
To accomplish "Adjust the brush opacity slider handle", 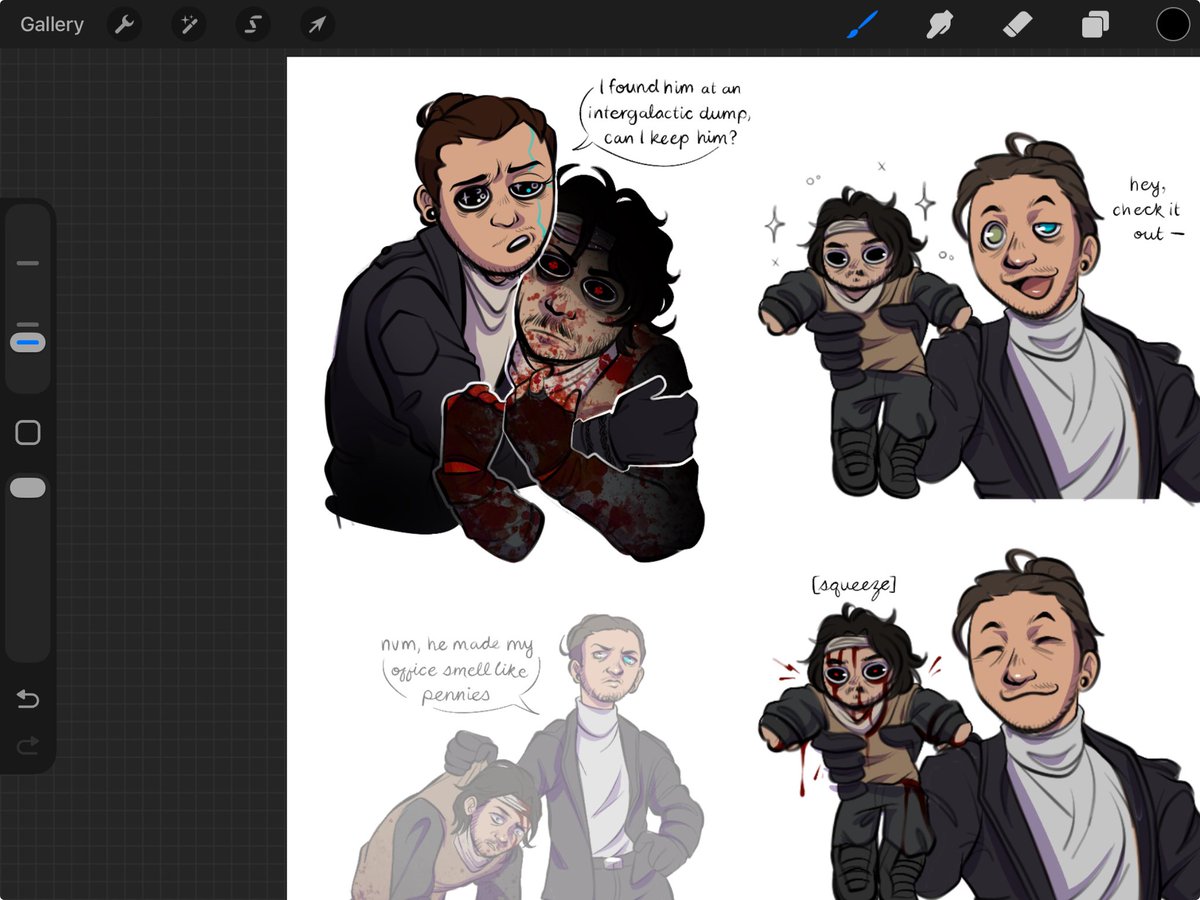I will tap(28, 488).
